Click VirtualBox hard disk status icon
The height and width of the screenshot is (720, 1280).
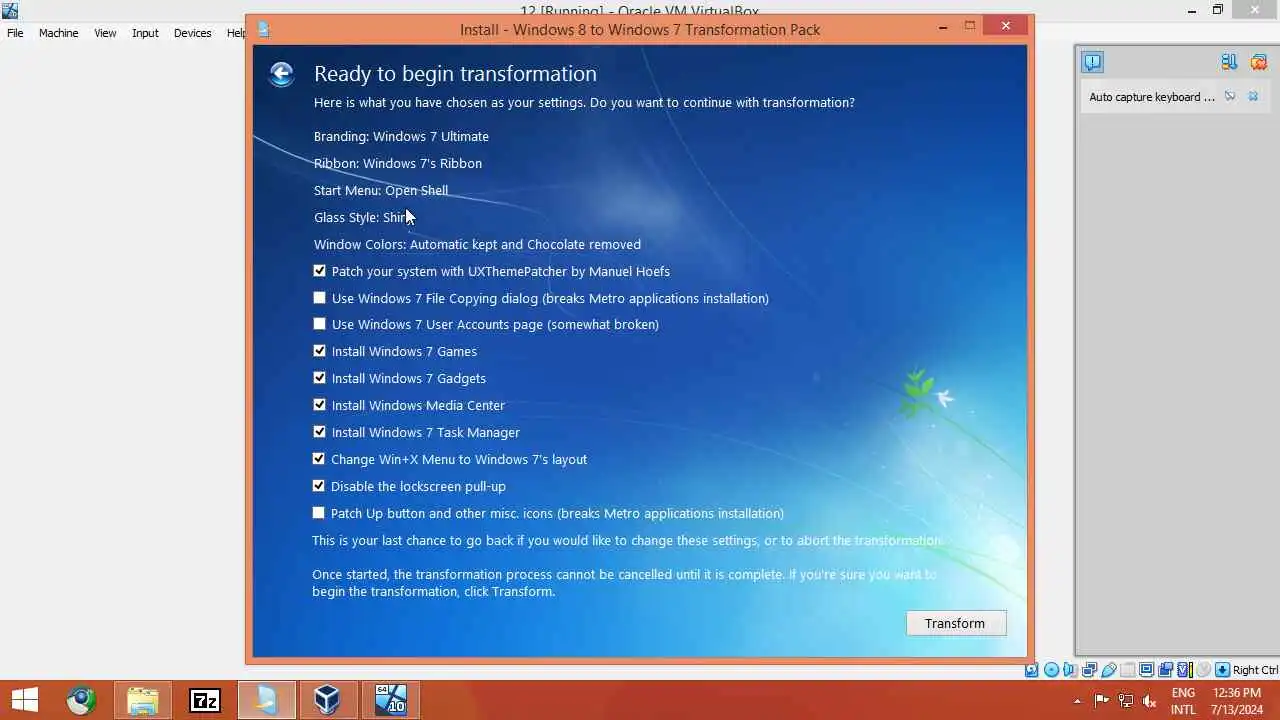tap(1031, 670)
